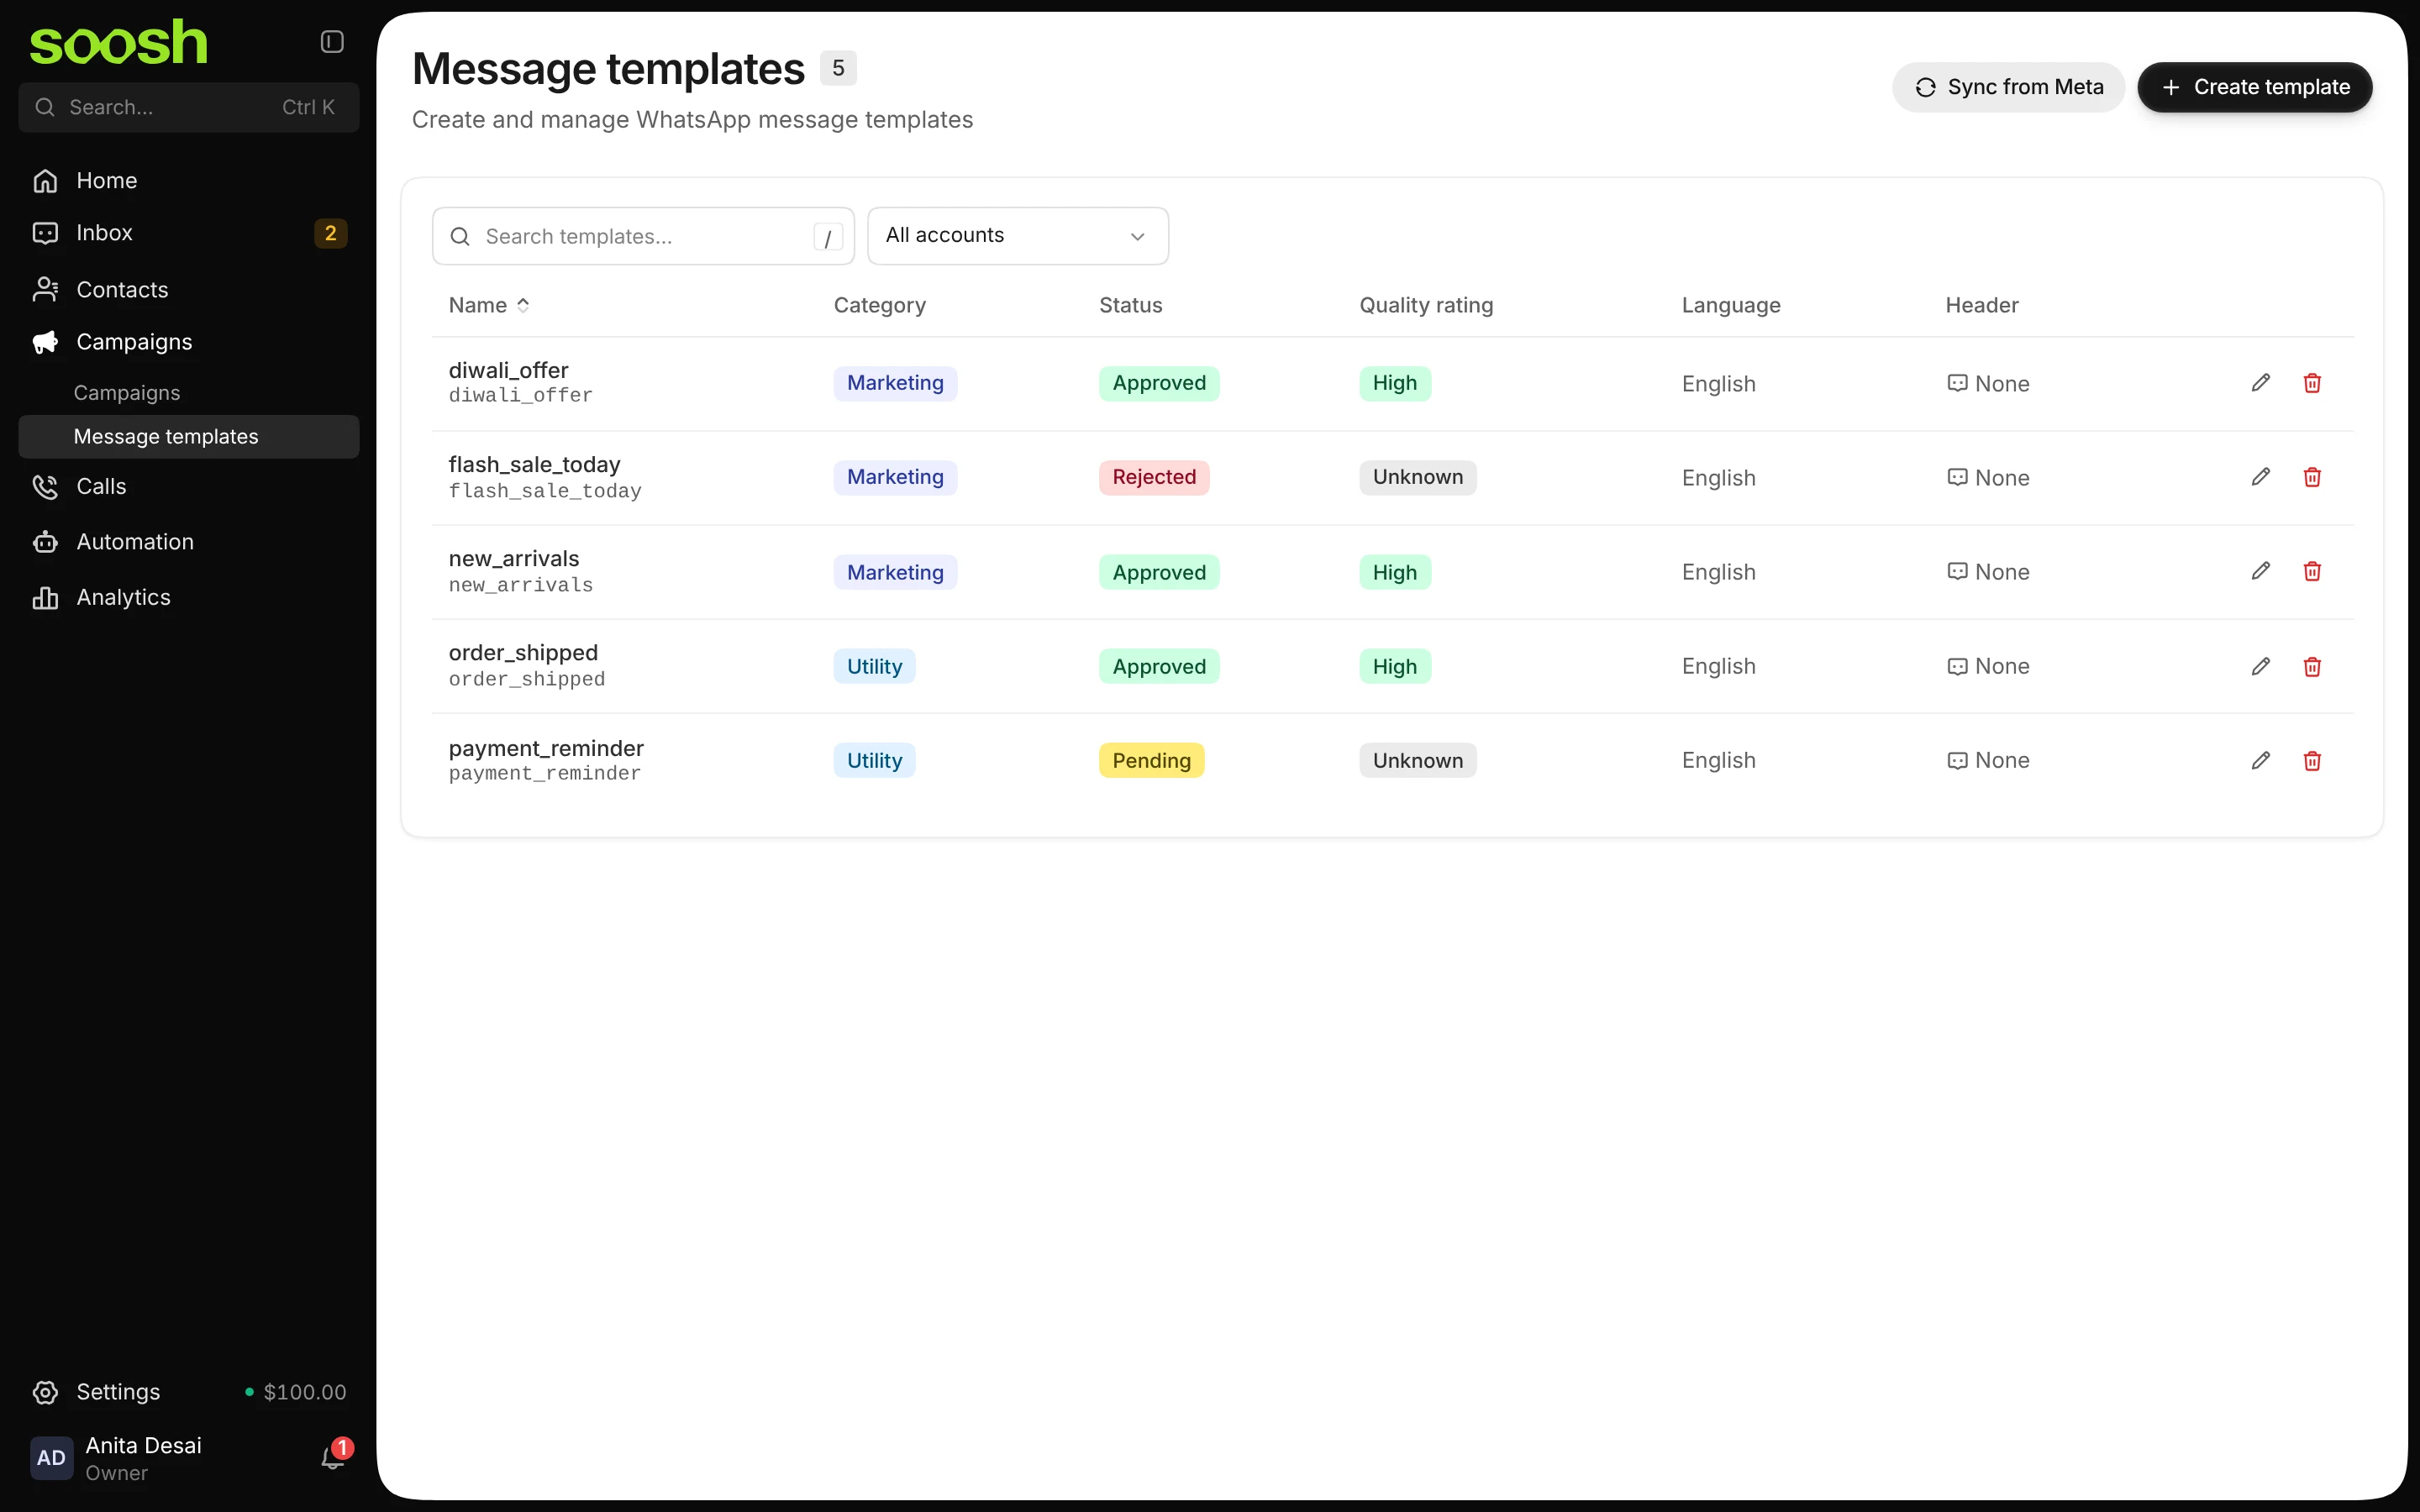Delete the order_shipped template
This screenshot has width=2420, height=1512.
pyautogui.click(x=2312, y=666)
